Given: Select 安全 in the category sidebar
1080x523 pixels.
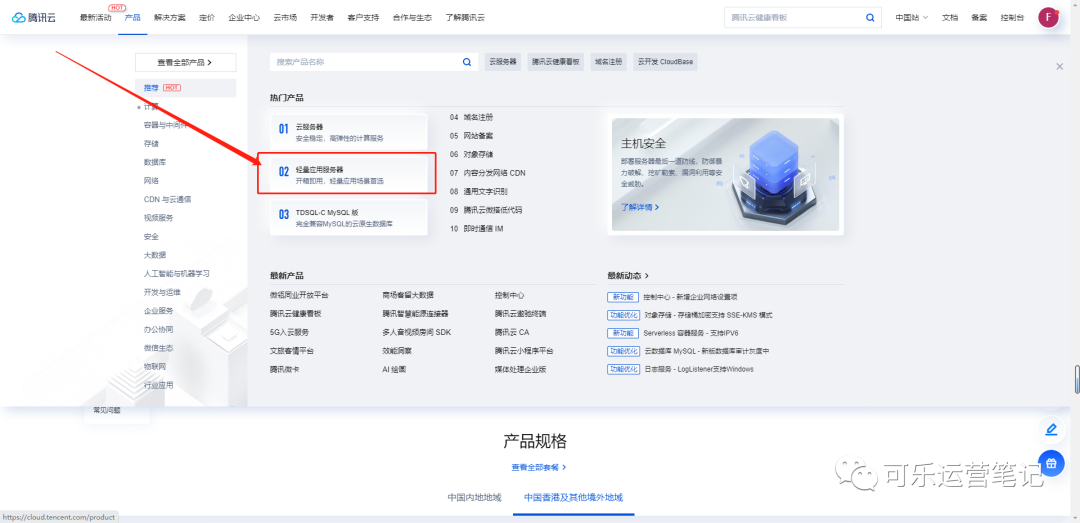Looking at the screenshot, I should pyautogui.click(x=151, y=236).
